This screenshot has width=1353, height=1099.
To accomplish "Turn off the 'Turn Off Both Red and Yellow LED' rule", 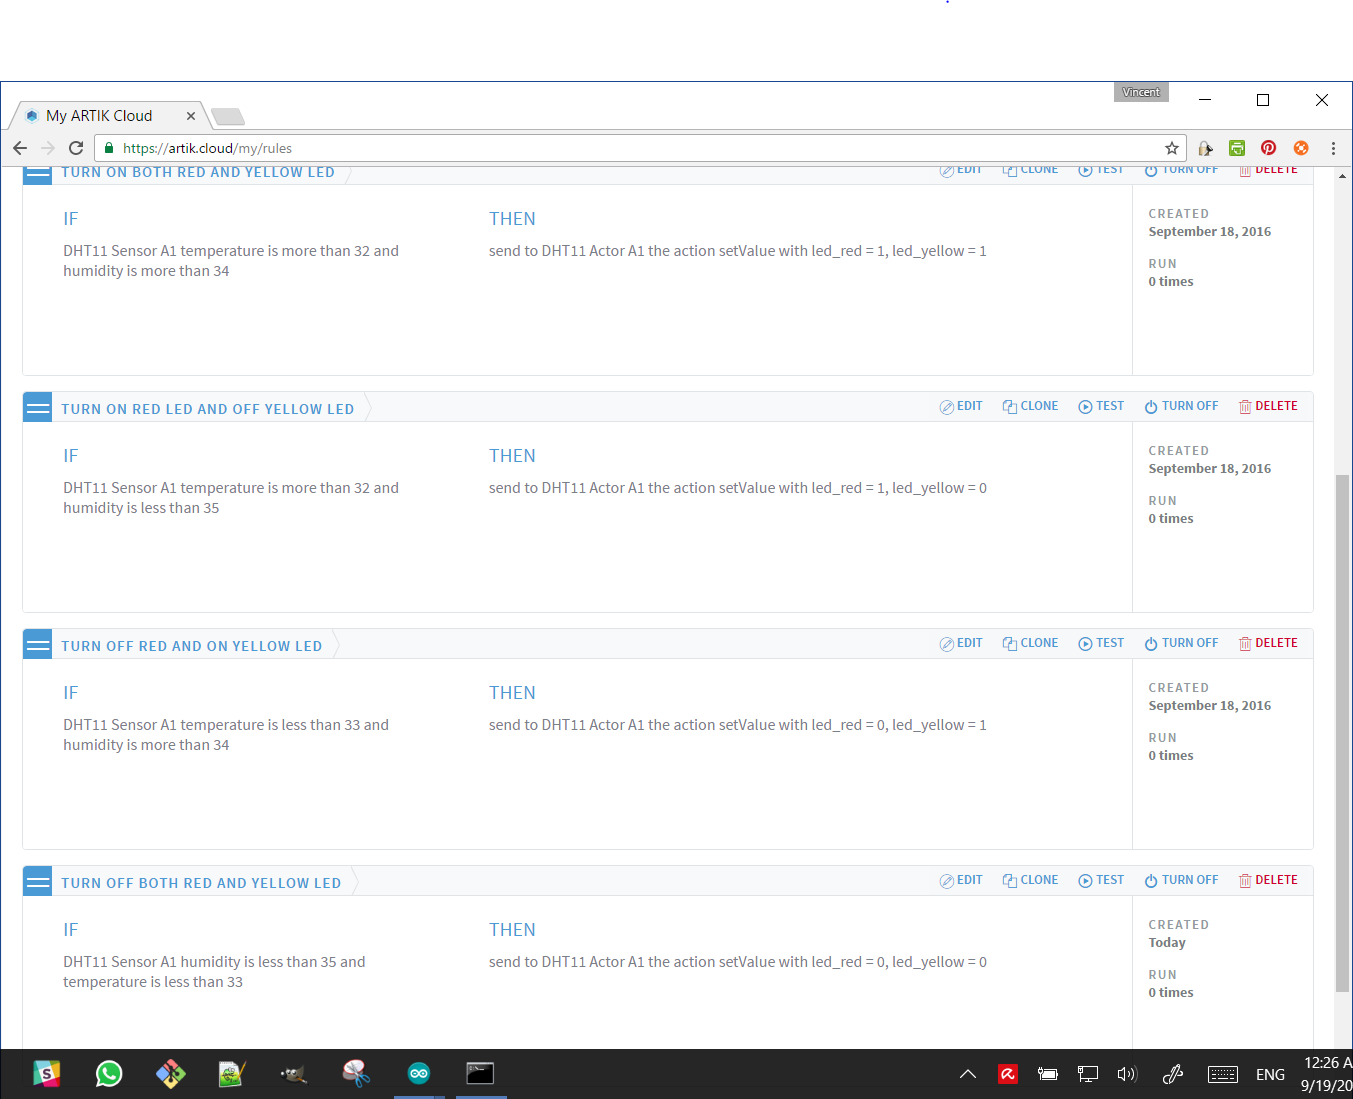I will (1181, 880).
